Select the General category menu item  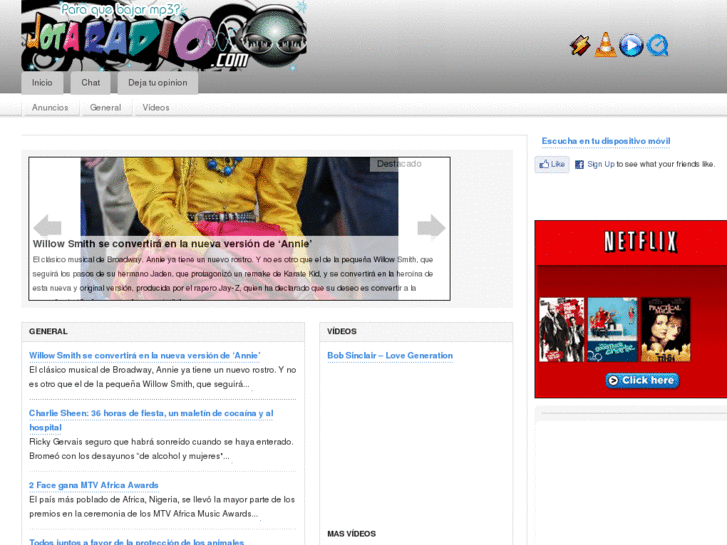tap(105, 108)
